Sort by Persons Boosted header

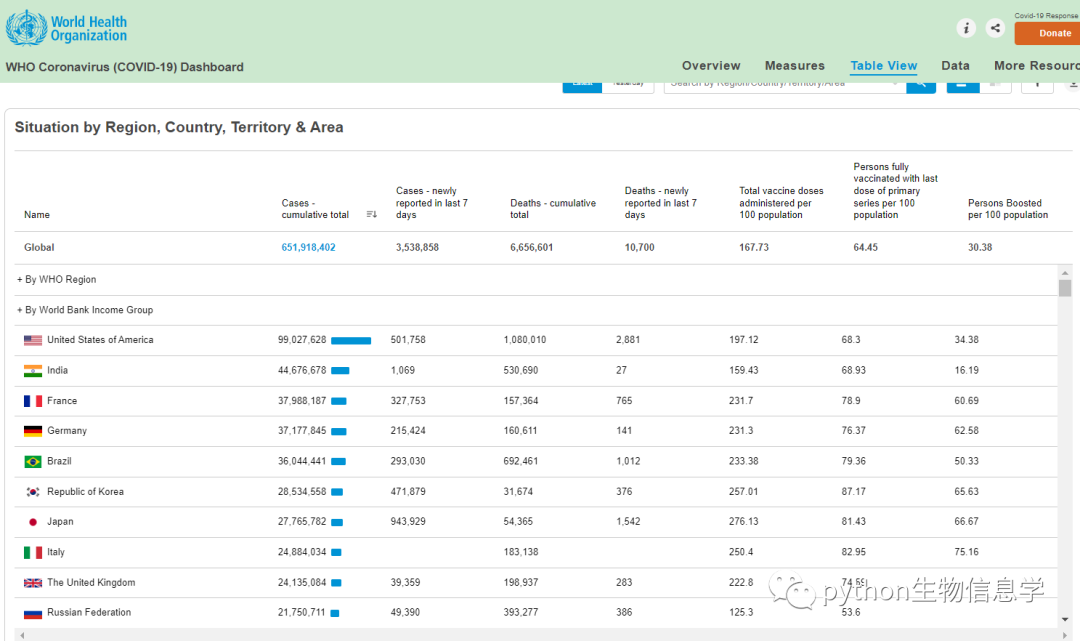click(x=1008, y=209)
